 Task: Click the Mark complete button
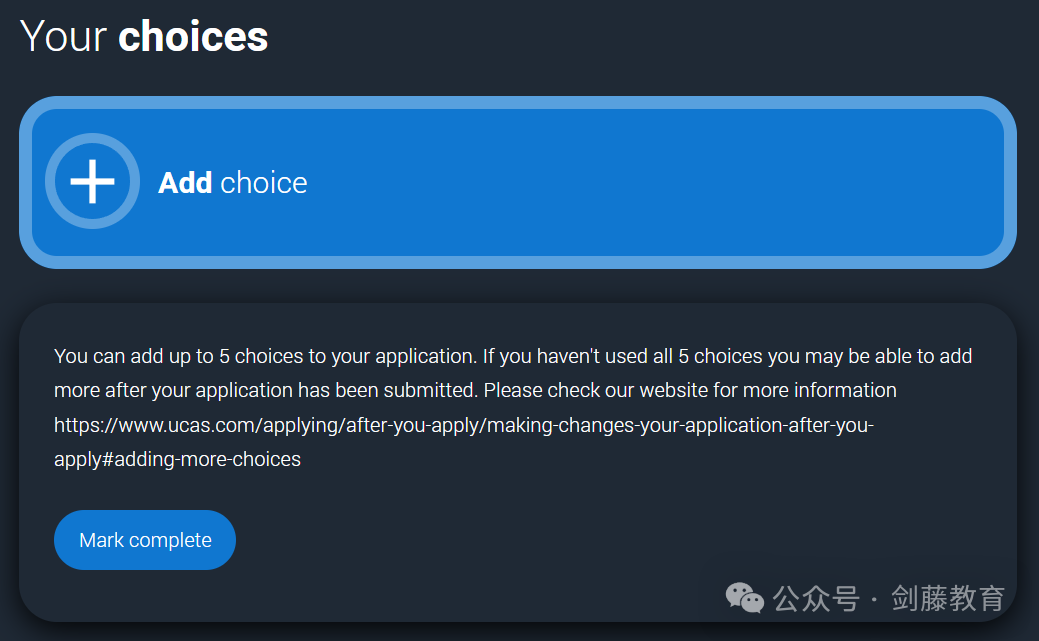pyautogui.click(x=144, y=540)
